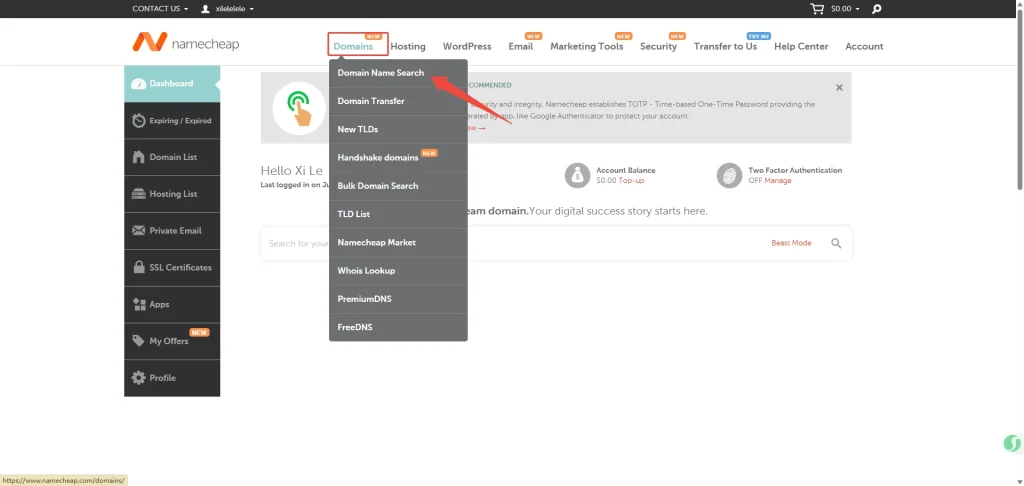This screenshot has height=486, width=1024.
Task: Click the Namecheap logo
Action: 185,43
